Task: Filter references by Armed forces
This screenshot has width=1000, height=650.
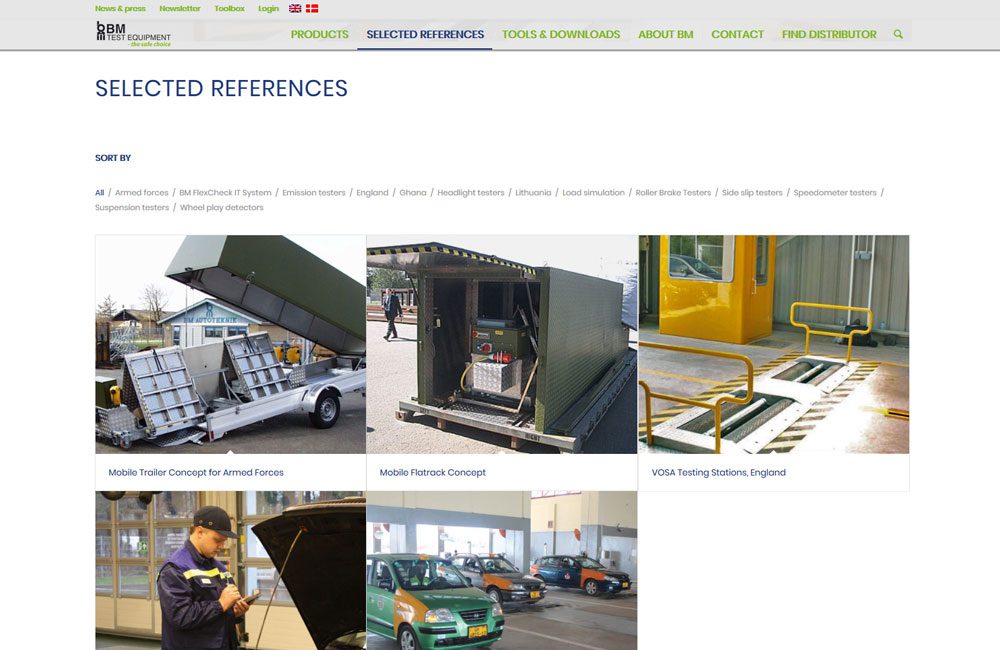Action: click(x=142, y=192)
